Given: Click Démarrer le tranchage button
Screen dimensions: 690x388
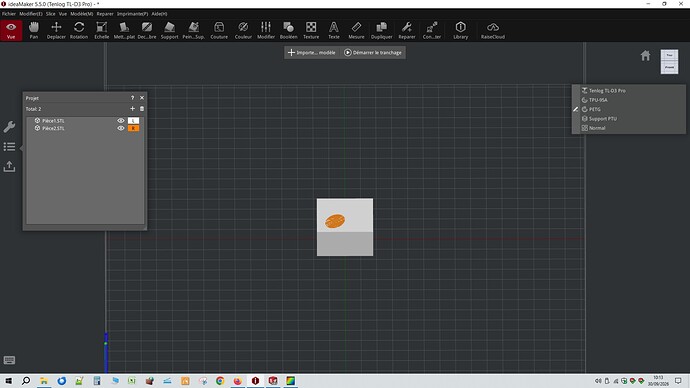Looking at the screenshot, I should tap(373, 52).
